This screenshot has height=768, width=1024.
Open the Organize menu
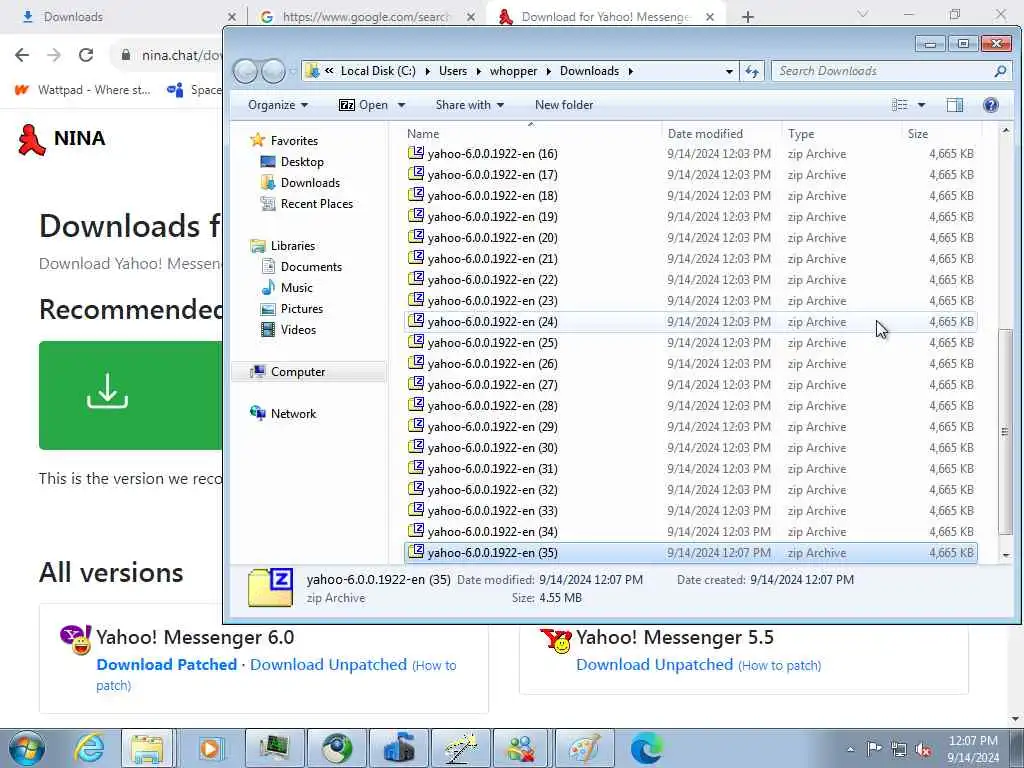coord(278,105)
